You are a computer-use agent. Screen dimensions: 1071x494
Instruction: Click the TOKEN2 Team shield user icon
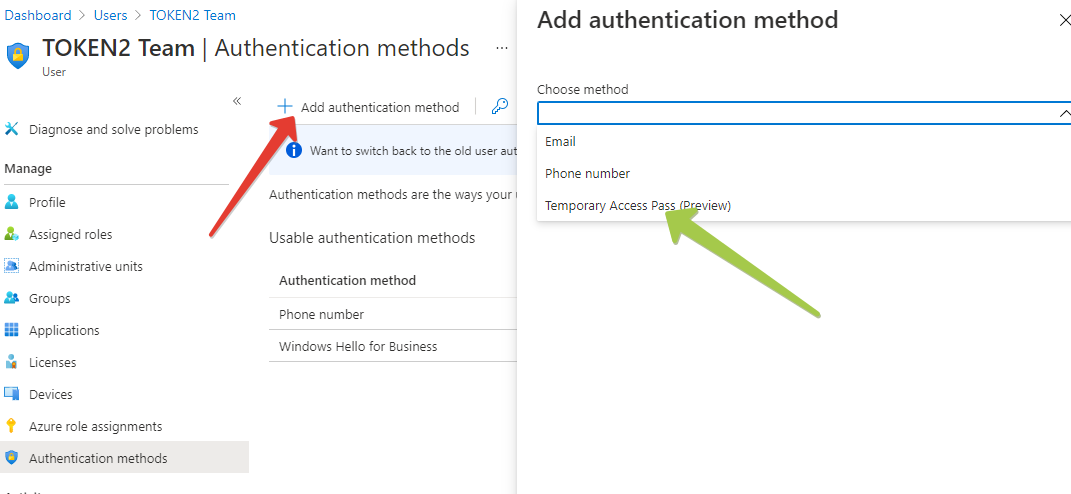click(x=18, y=55)
